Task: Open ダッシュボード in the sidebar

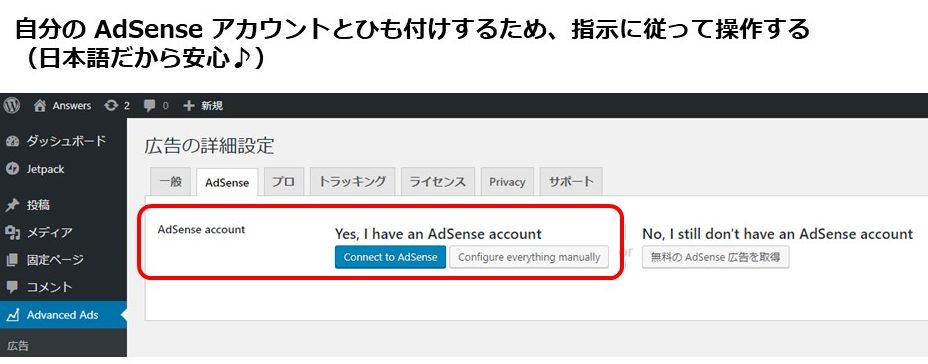Action: [x=63, y=141]
